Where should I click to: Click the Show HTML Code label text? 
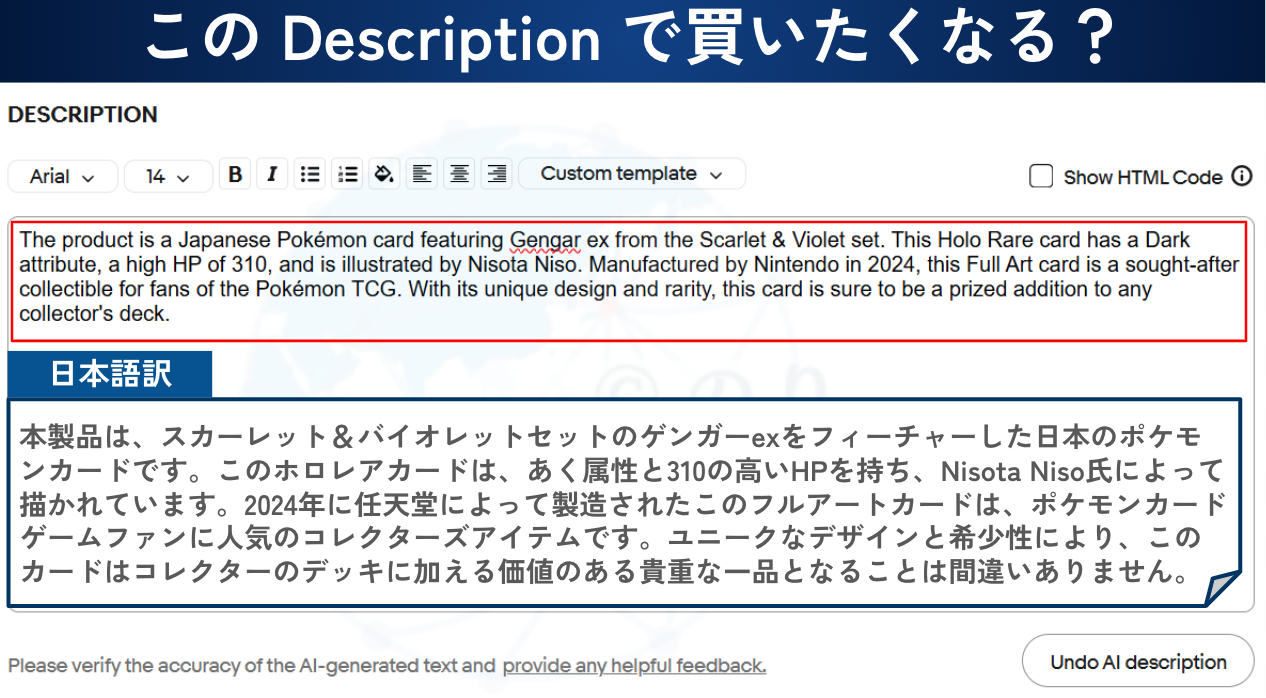tap(1143, 177)
